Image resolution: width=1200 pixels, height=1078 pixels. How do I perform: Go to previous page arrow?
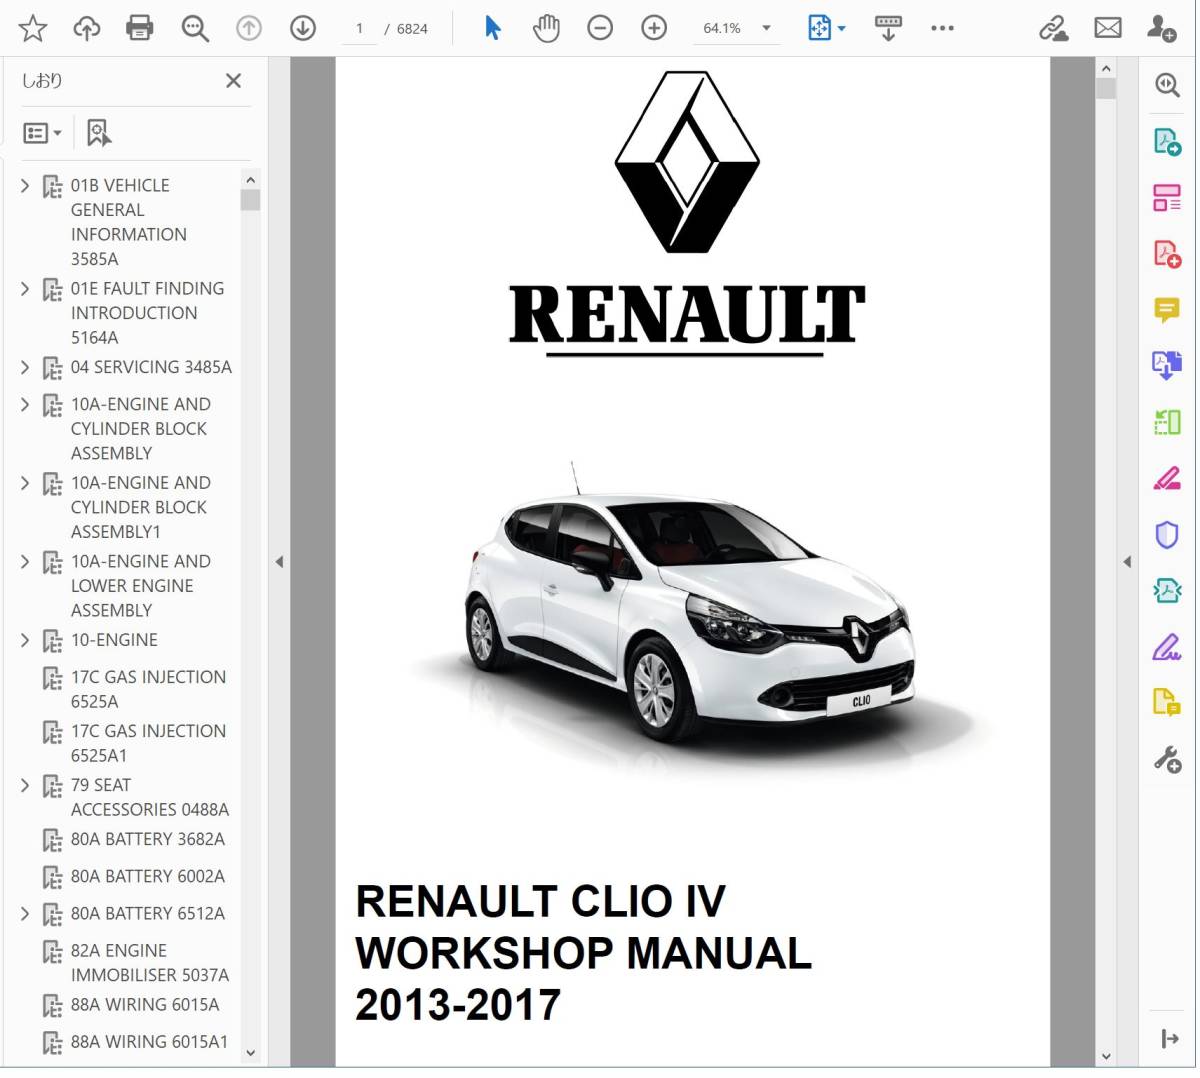coord(249,28)
